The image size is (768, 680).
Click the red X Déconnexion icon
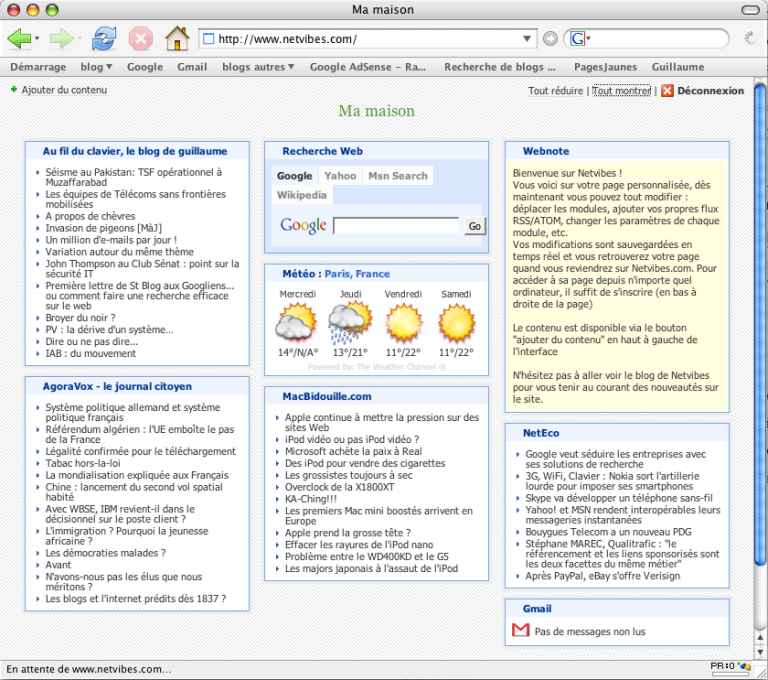tap(667, 91)
